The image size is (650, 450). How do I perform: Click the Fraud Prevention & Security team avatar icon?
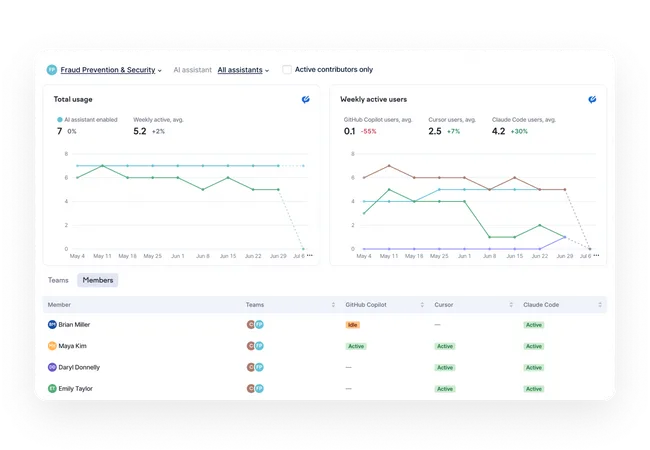coord(52,70)
